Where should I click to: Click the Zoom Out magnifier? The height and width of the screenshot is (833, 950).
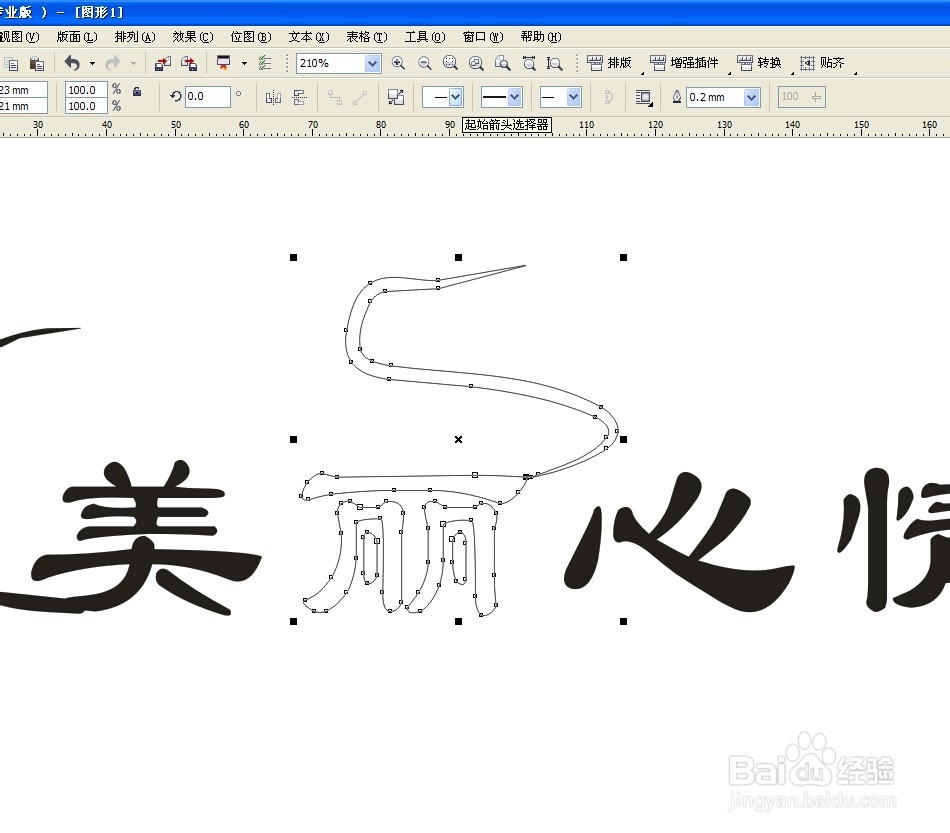pos(425,63)
